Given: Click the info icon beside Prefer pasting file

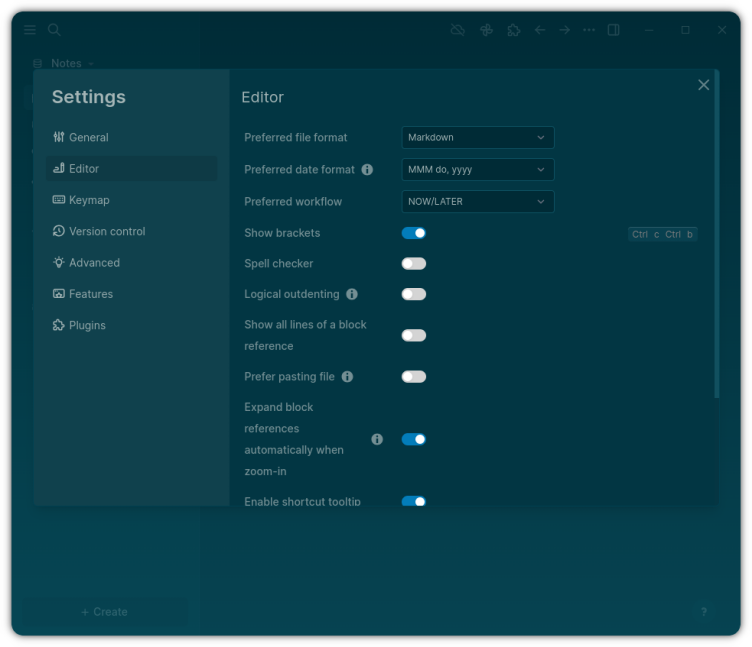Looking at the screenshot, I should 347,377.
